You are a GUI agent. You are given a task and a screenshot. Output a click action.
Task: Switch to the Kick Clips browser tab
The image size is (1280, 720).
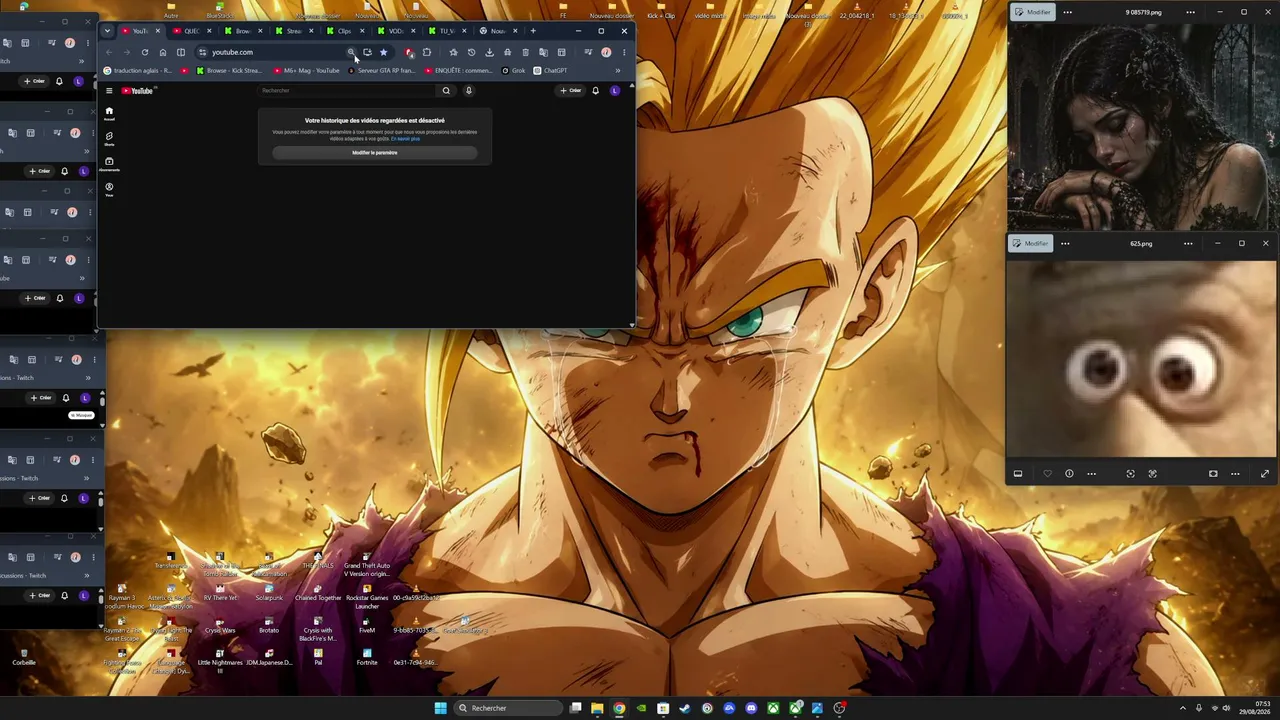pyautogui.click(x=346, y=31)
